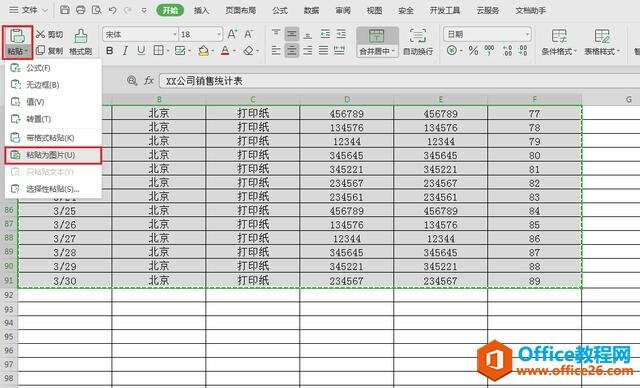
Task: Click the Increase Font Size icon
Action: click(232, 34)
